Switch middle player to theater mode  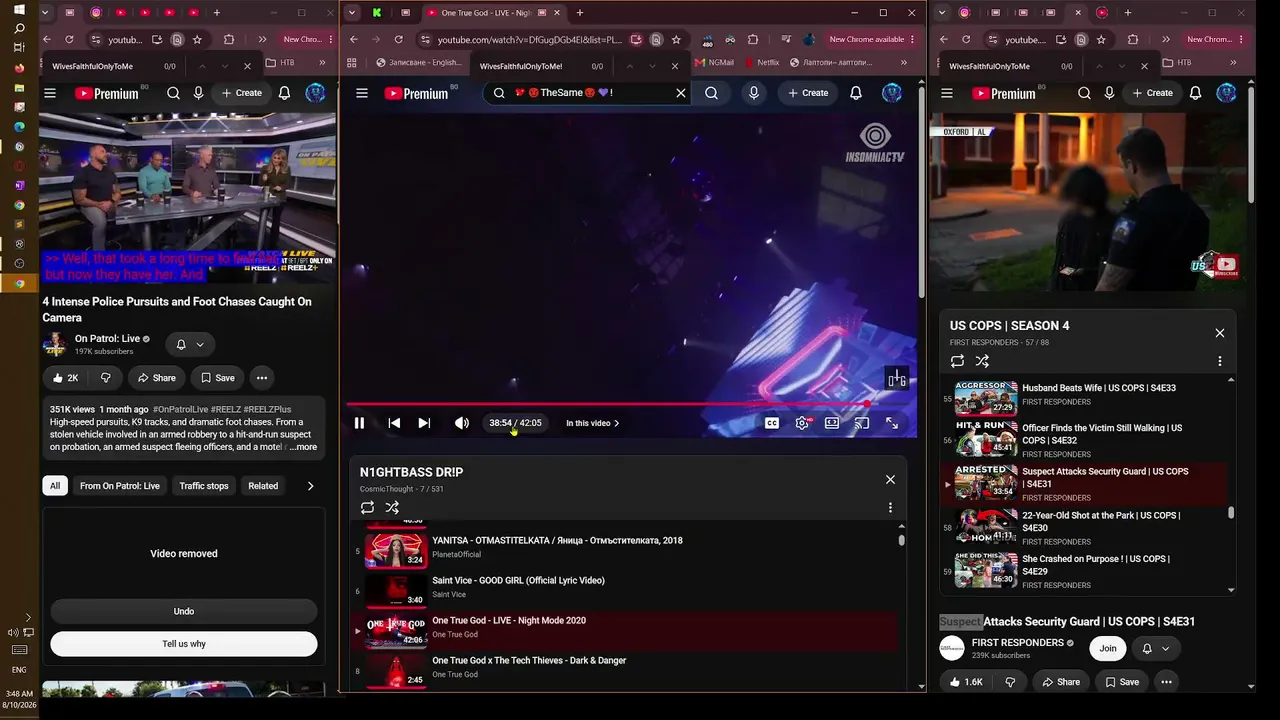(832, 423)
